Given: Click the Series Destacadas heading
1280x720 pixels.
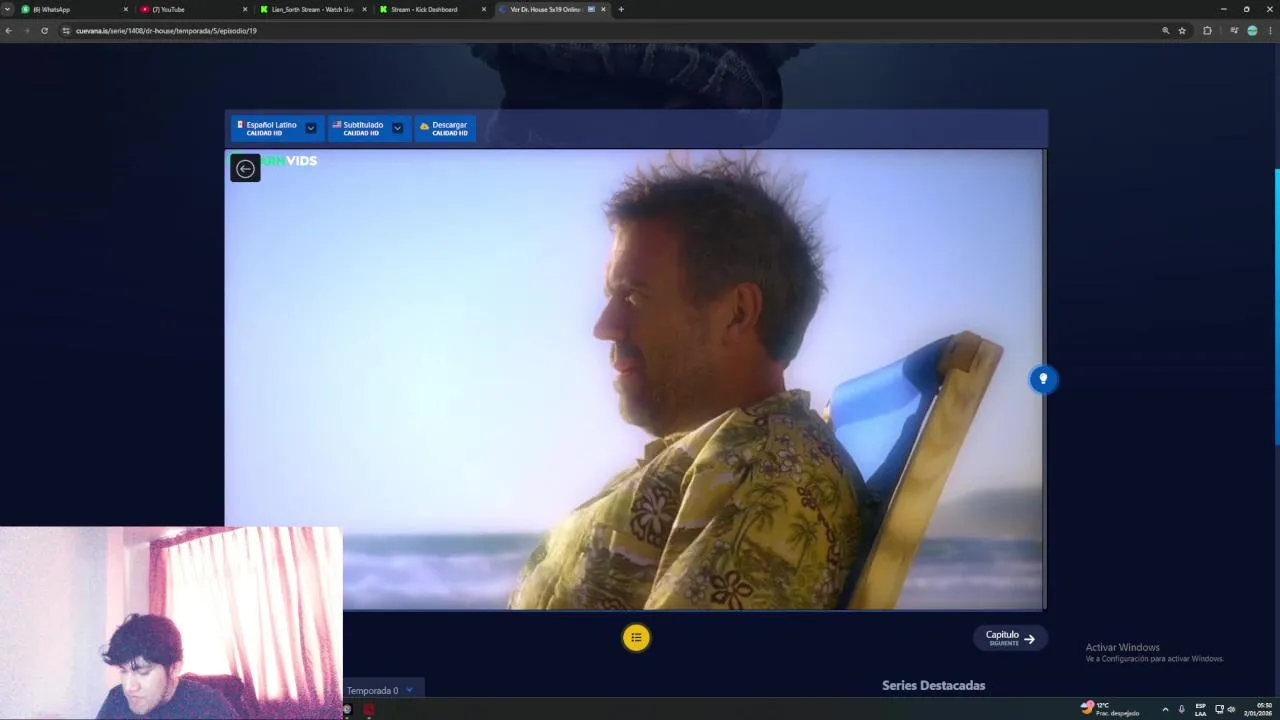Looking at the screenshot, I should [933, 685].
